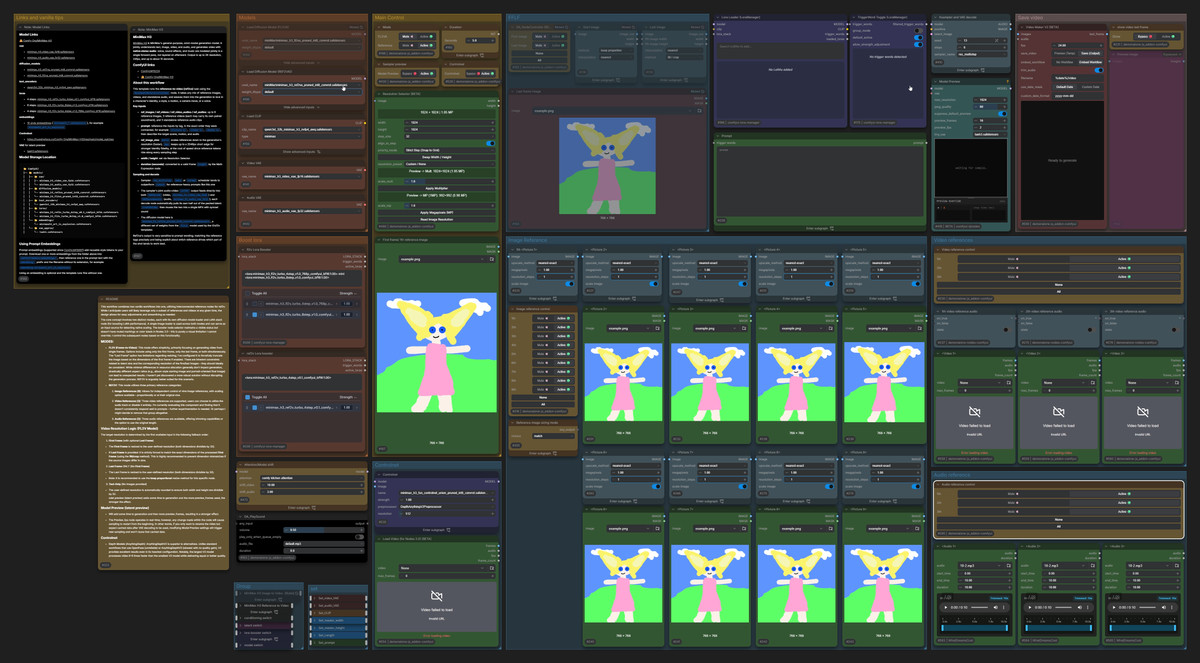The width and height of the screenshot is (1200, 663).
Task: Click Swap Width / Height button
Action: [x=436, y=158]
